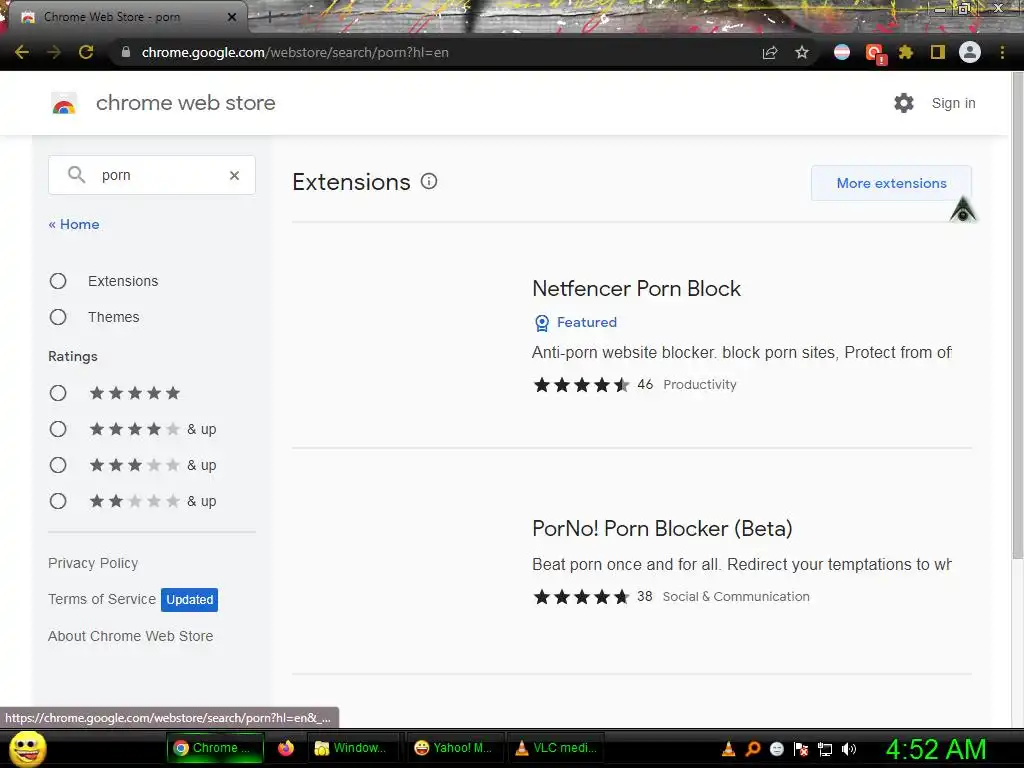Filter by four stars & up
Screen dimensions: 1024x768
click(x=58, y=429)
